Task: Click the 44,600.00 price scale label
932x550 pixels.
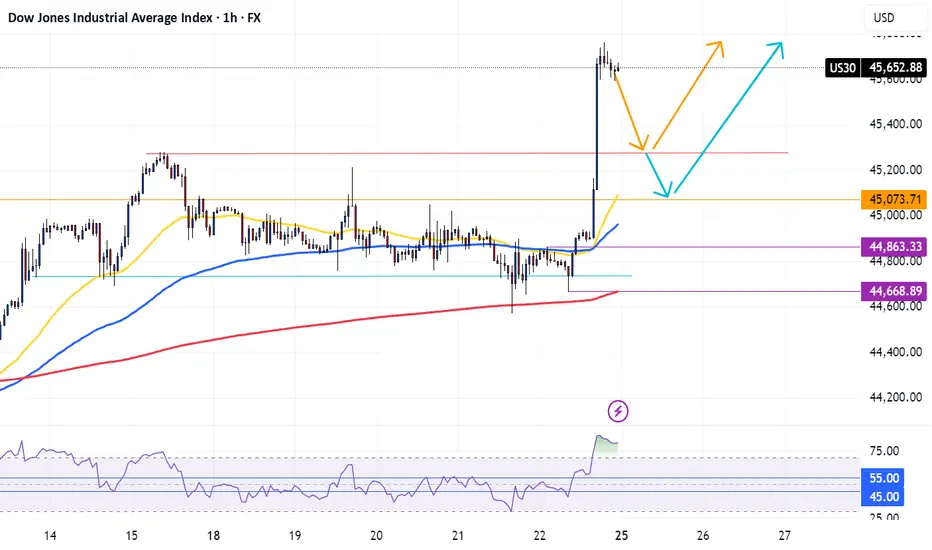Action: (896, 306)
